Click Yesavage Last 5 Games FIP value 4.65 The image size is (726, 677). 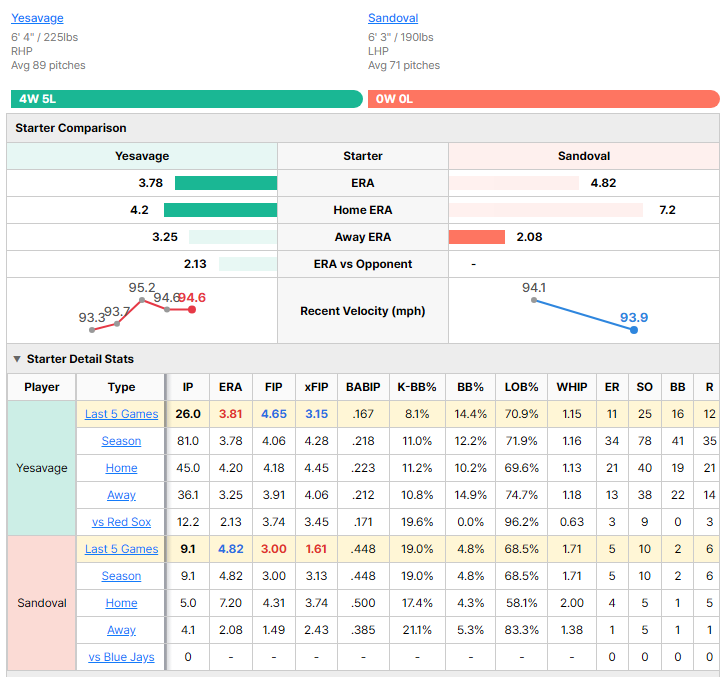(x=274, y=414)
